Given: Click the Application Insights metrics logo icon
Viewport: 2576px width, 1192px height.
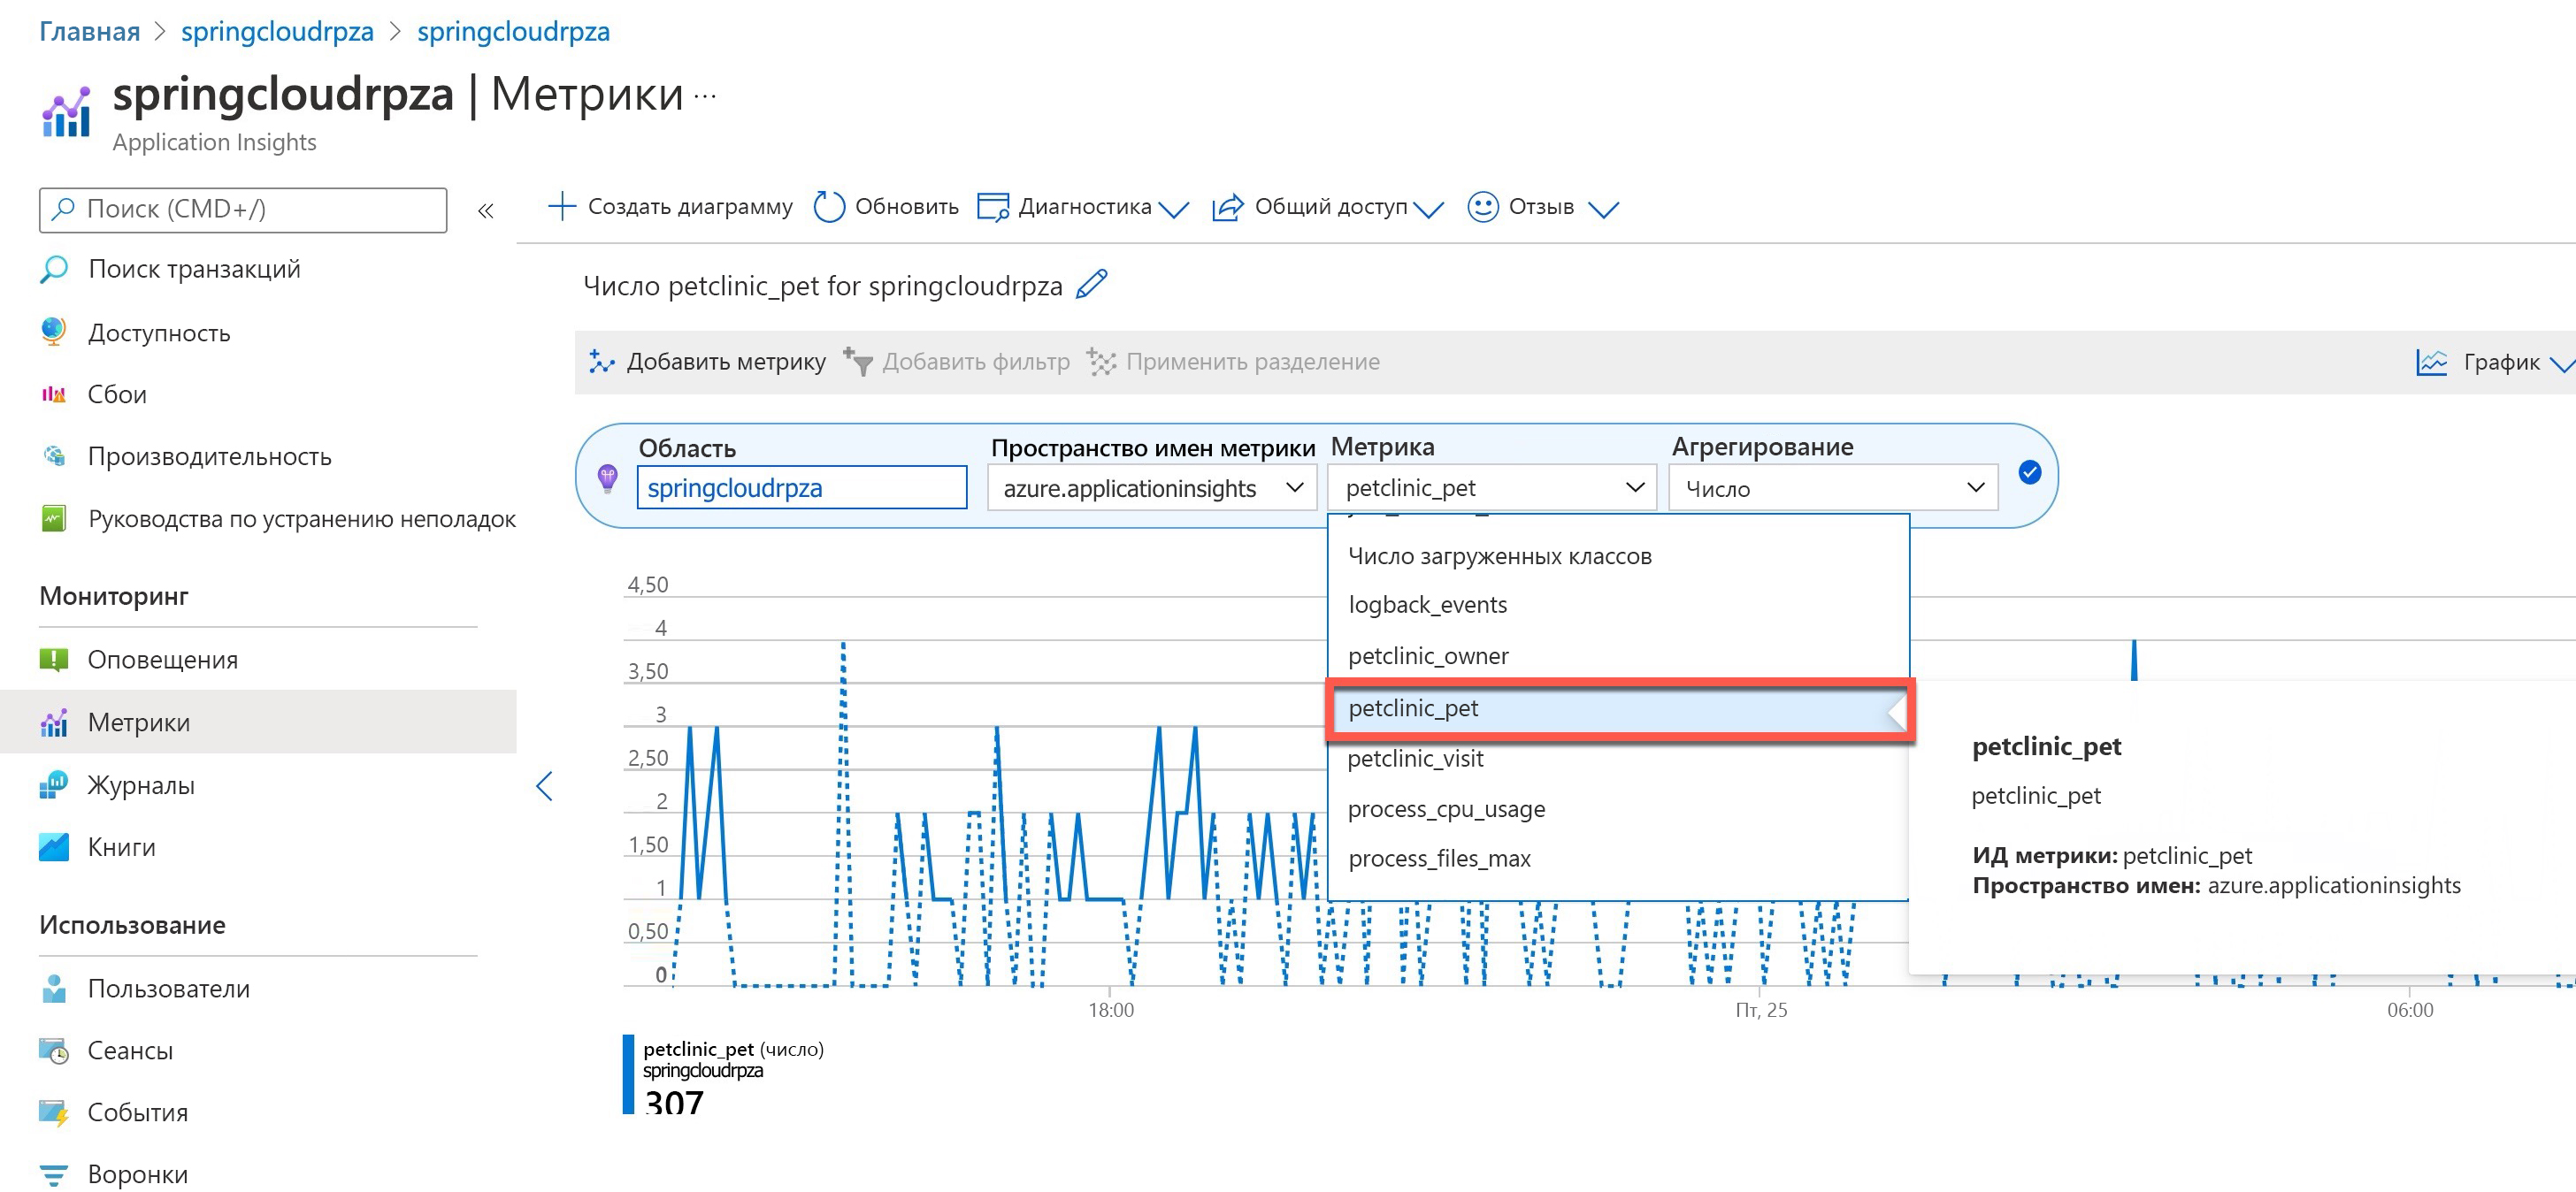Looking at the screenshot, I should point(66,111).
